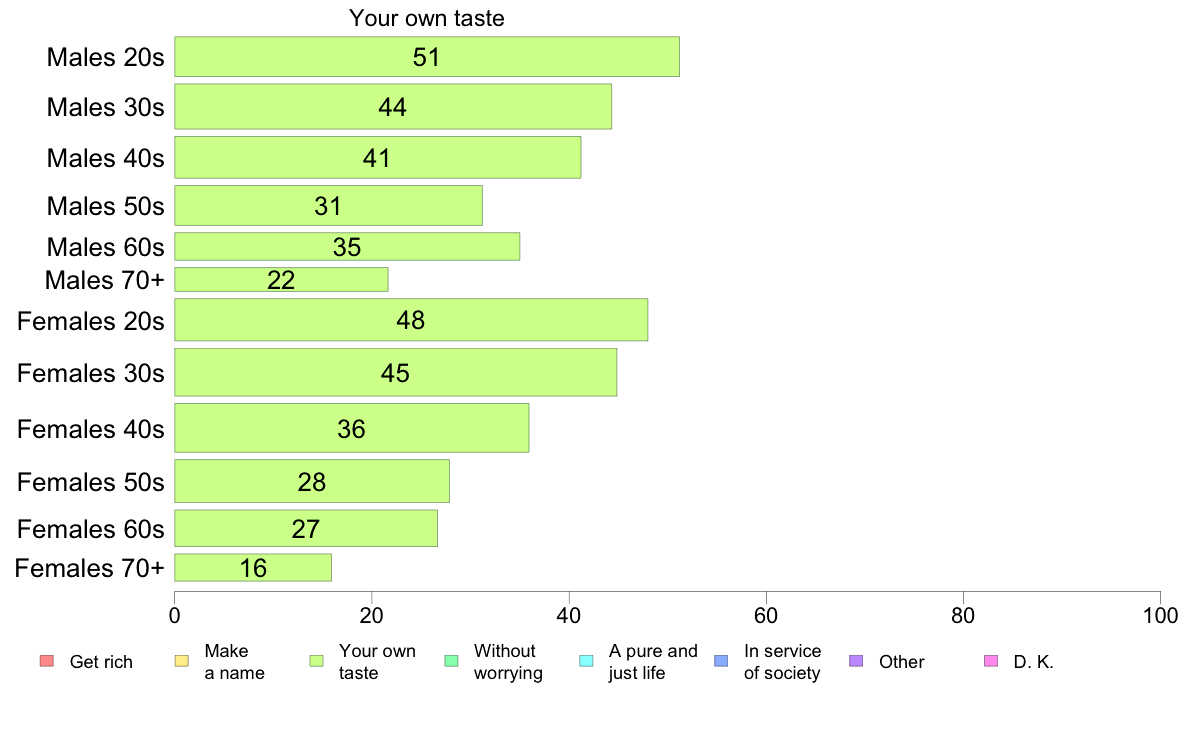Image resolution: width=1188 pixels, height=736 pixels.
Task: Click the Your own taste chart title
Action: click(427, 18)
